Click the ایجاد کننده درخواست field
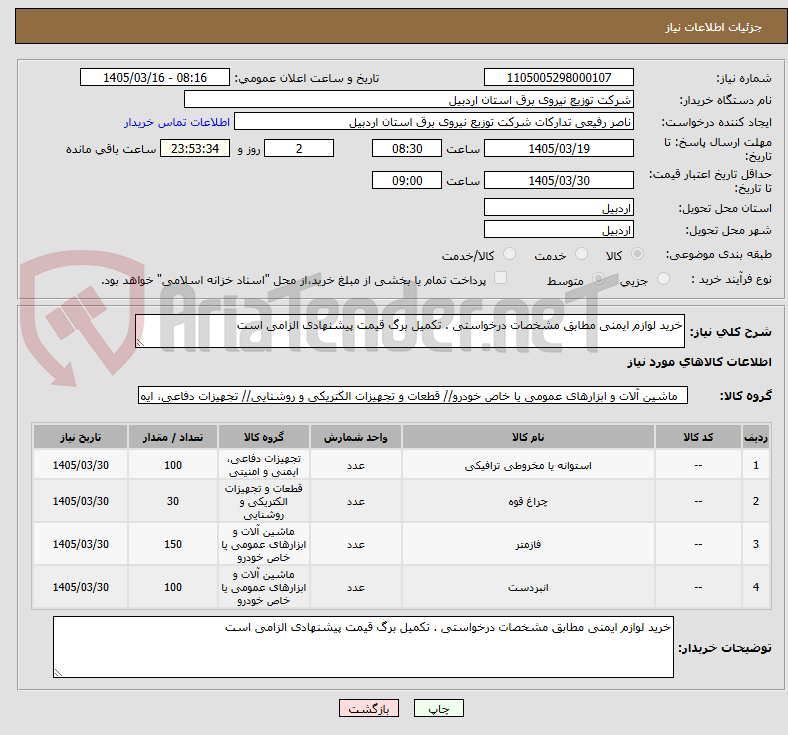788x735 pixels. pos(434,122)
